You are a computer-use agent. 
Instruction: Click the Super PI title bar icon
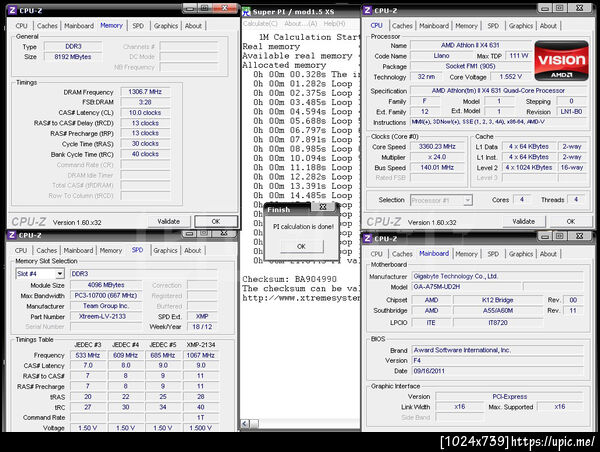coord(246,12)
